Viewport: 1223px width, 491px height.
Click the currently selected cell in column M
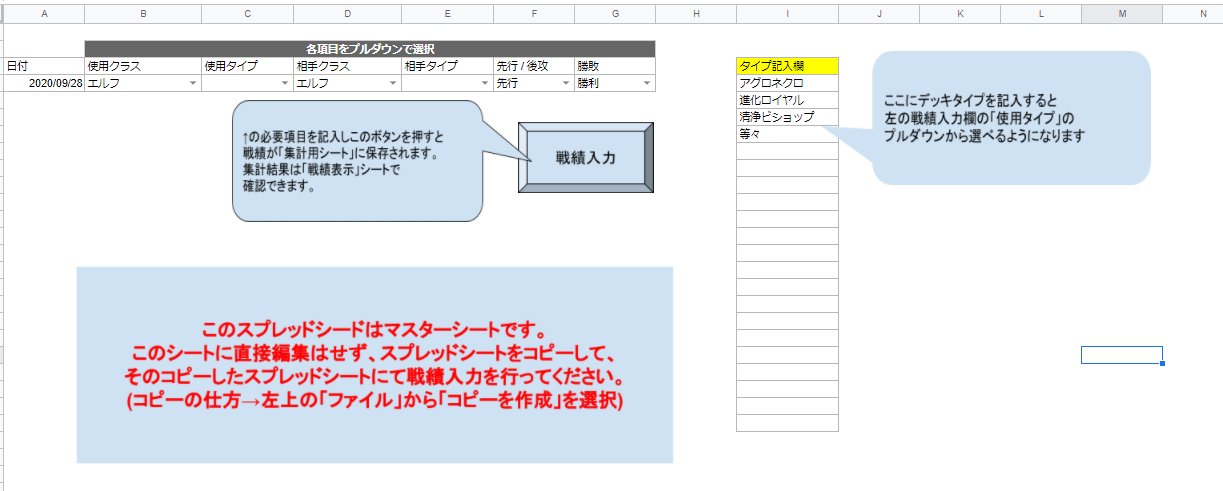click(x=1122, y=355)
